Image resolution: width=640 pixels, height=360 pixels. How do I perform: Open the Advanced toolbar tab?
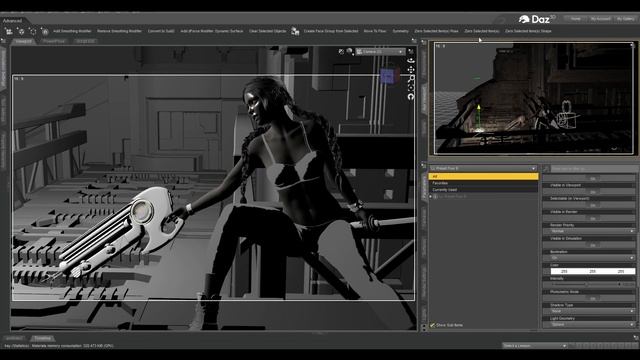click(12, 20)
